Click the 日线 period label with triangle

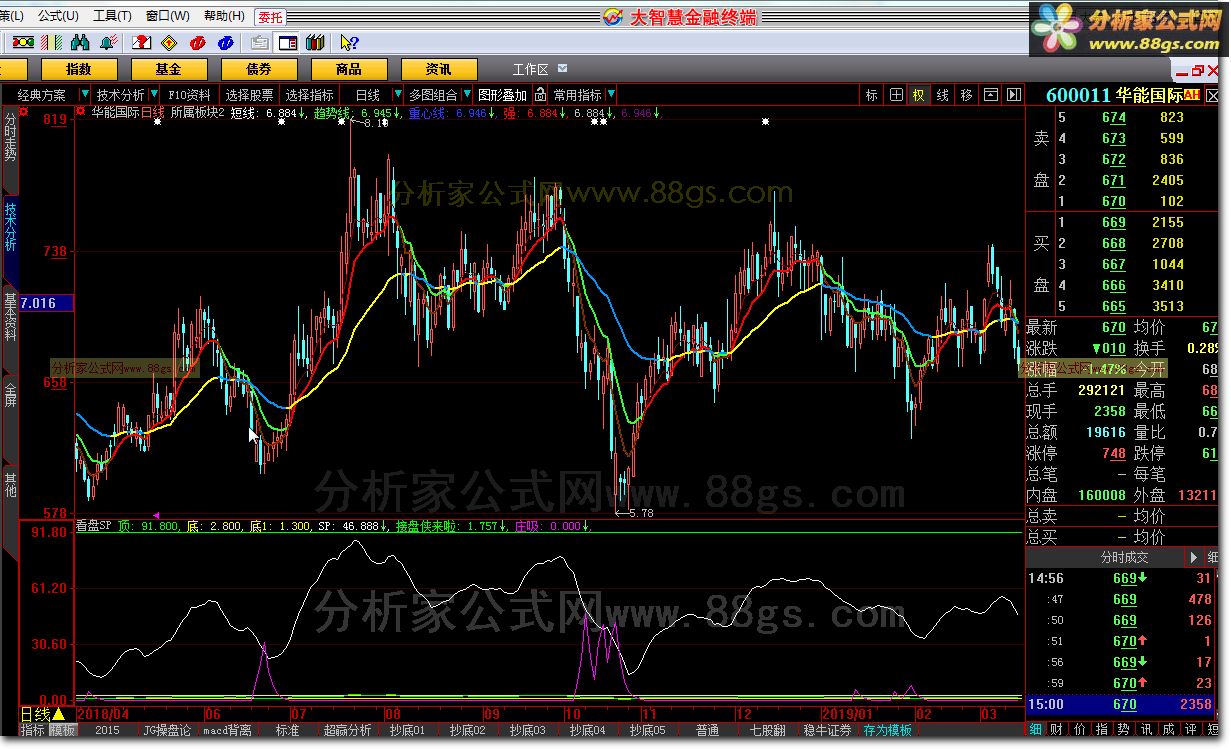[x=43, y=714]
